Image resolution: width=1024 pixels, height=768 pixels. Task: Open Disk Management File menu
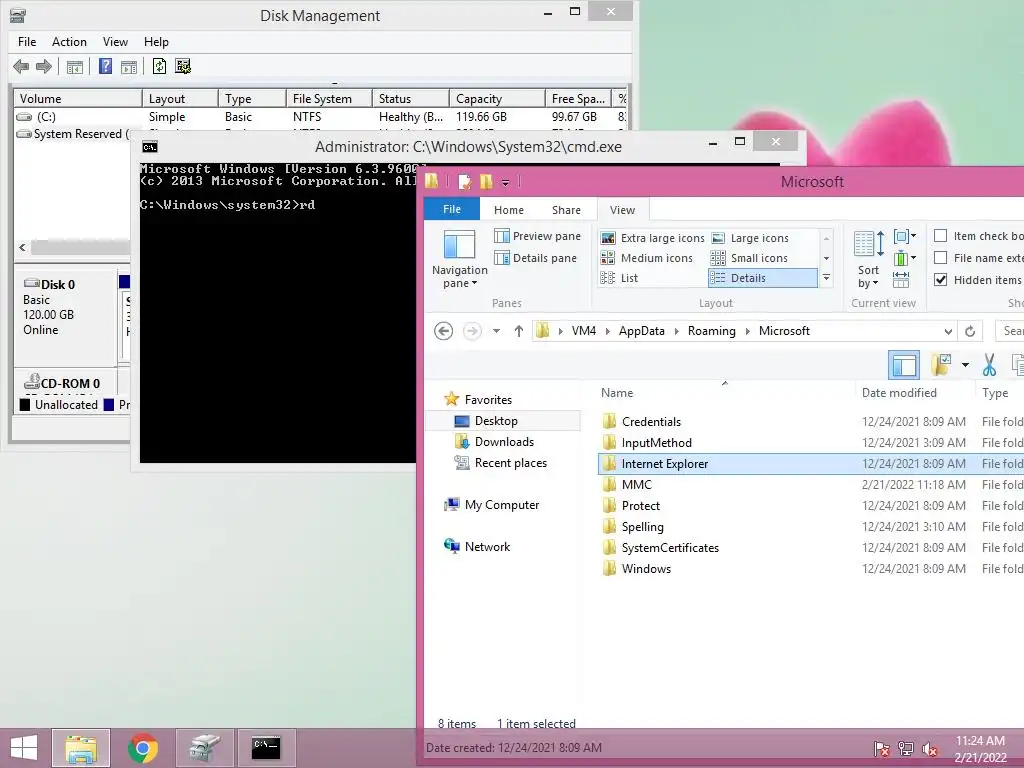[x=27, y=42]
